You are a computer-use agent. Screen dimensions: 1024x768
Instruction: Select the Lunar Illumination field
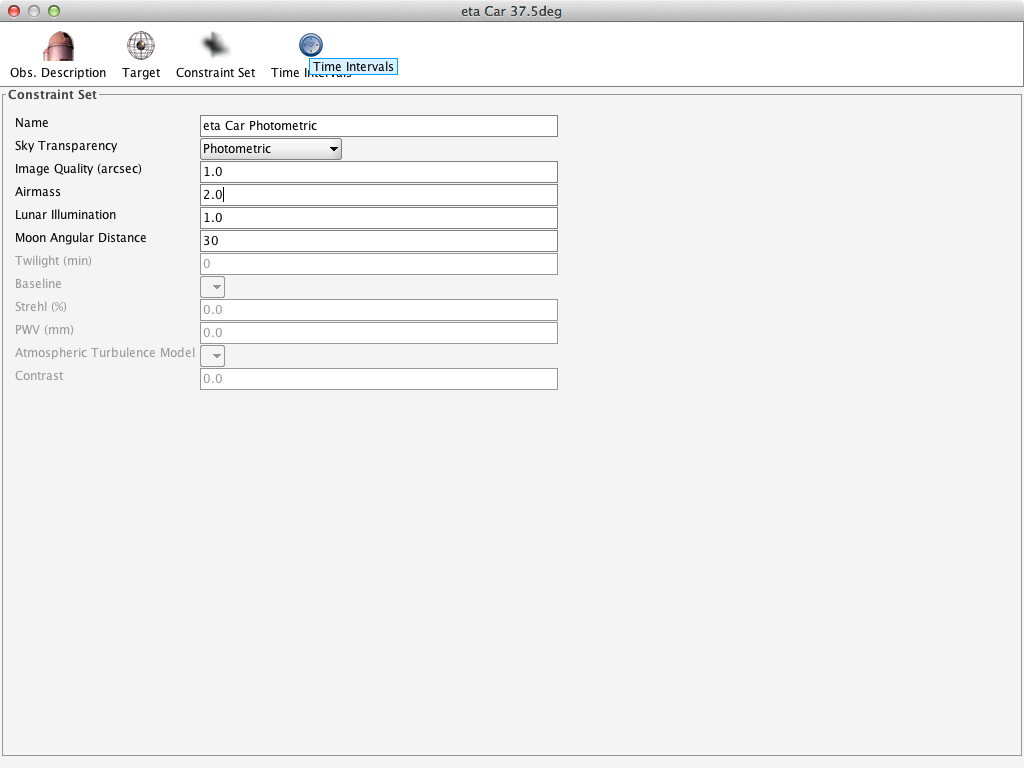coord(379,218)
